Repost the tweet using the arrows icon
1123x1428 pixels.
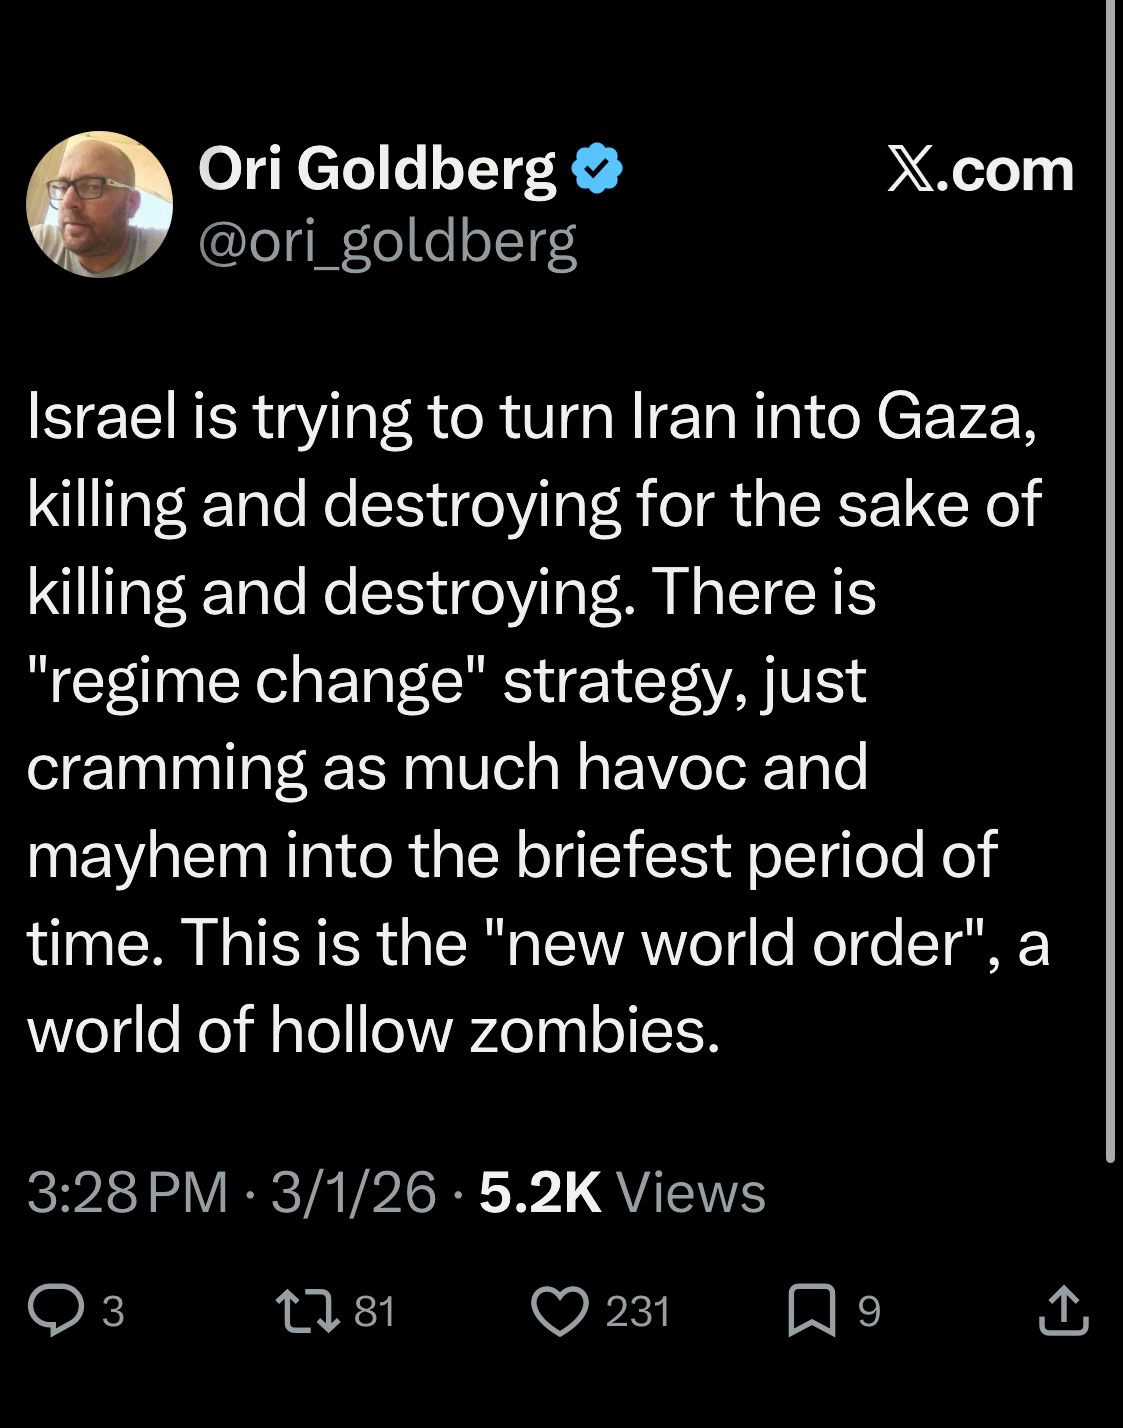click(x=314, y=1311)
